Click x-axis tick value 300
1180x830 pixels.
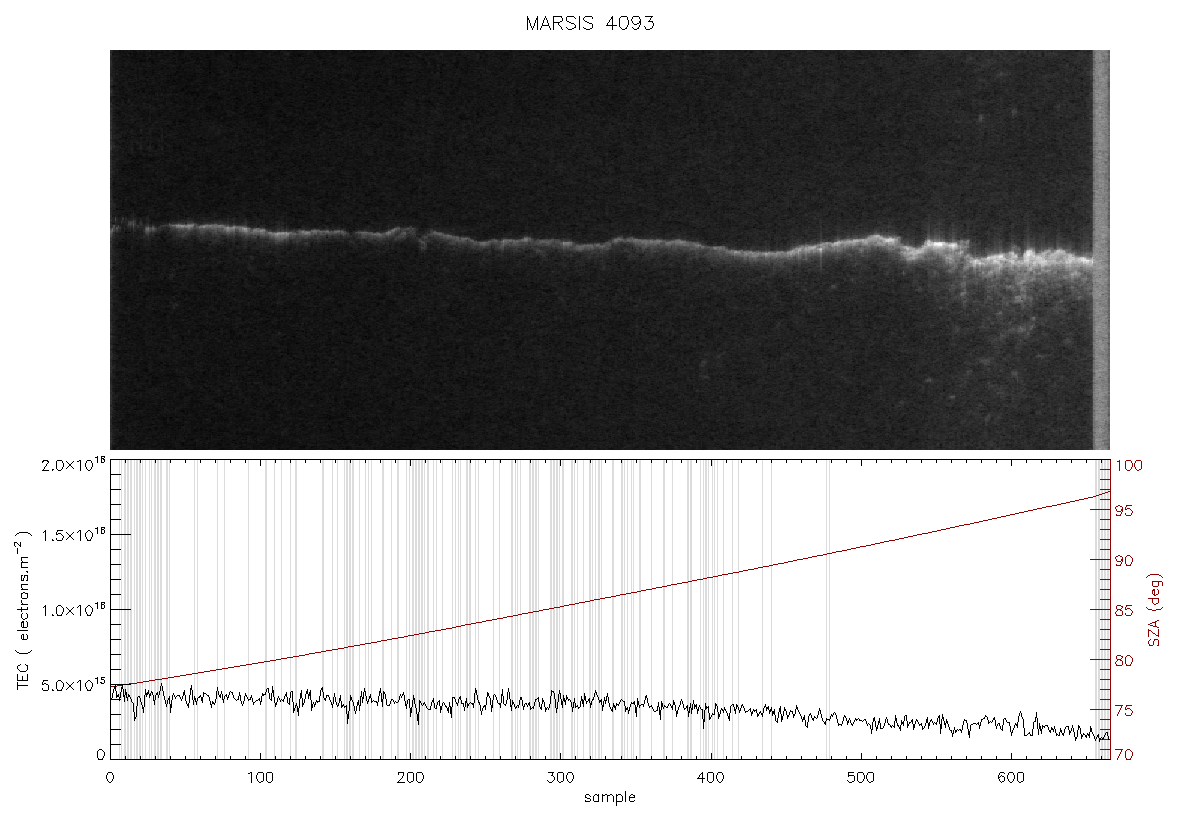tap(561, 778)
